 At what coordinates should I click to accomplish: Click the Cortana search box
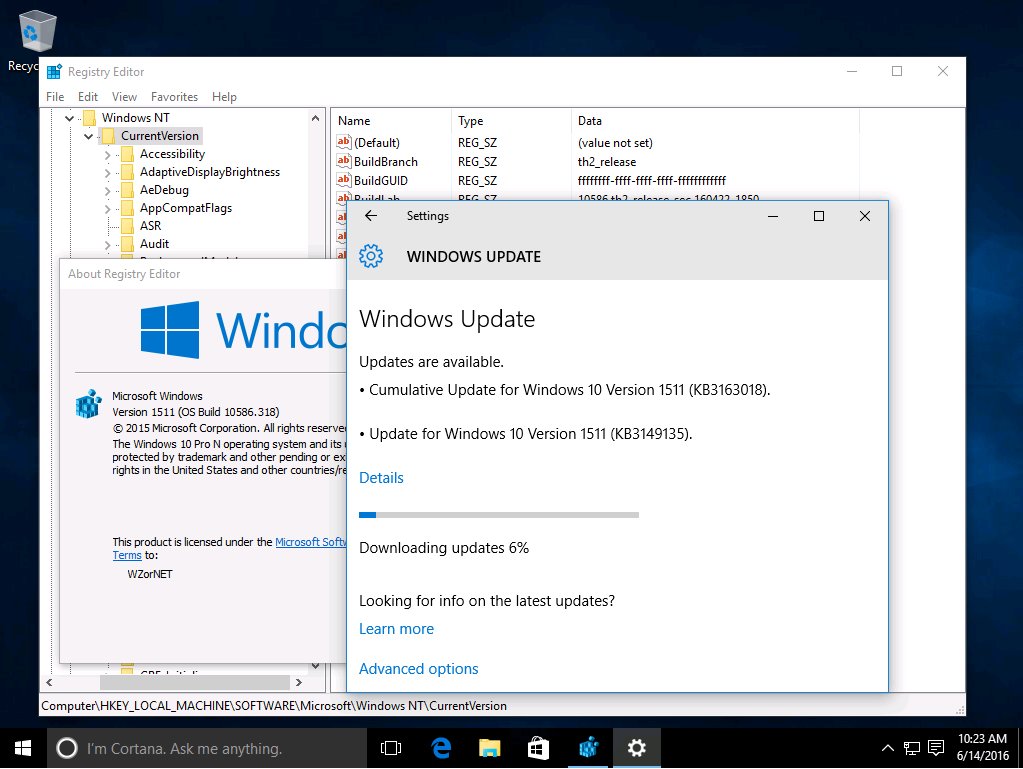point(207,748)
